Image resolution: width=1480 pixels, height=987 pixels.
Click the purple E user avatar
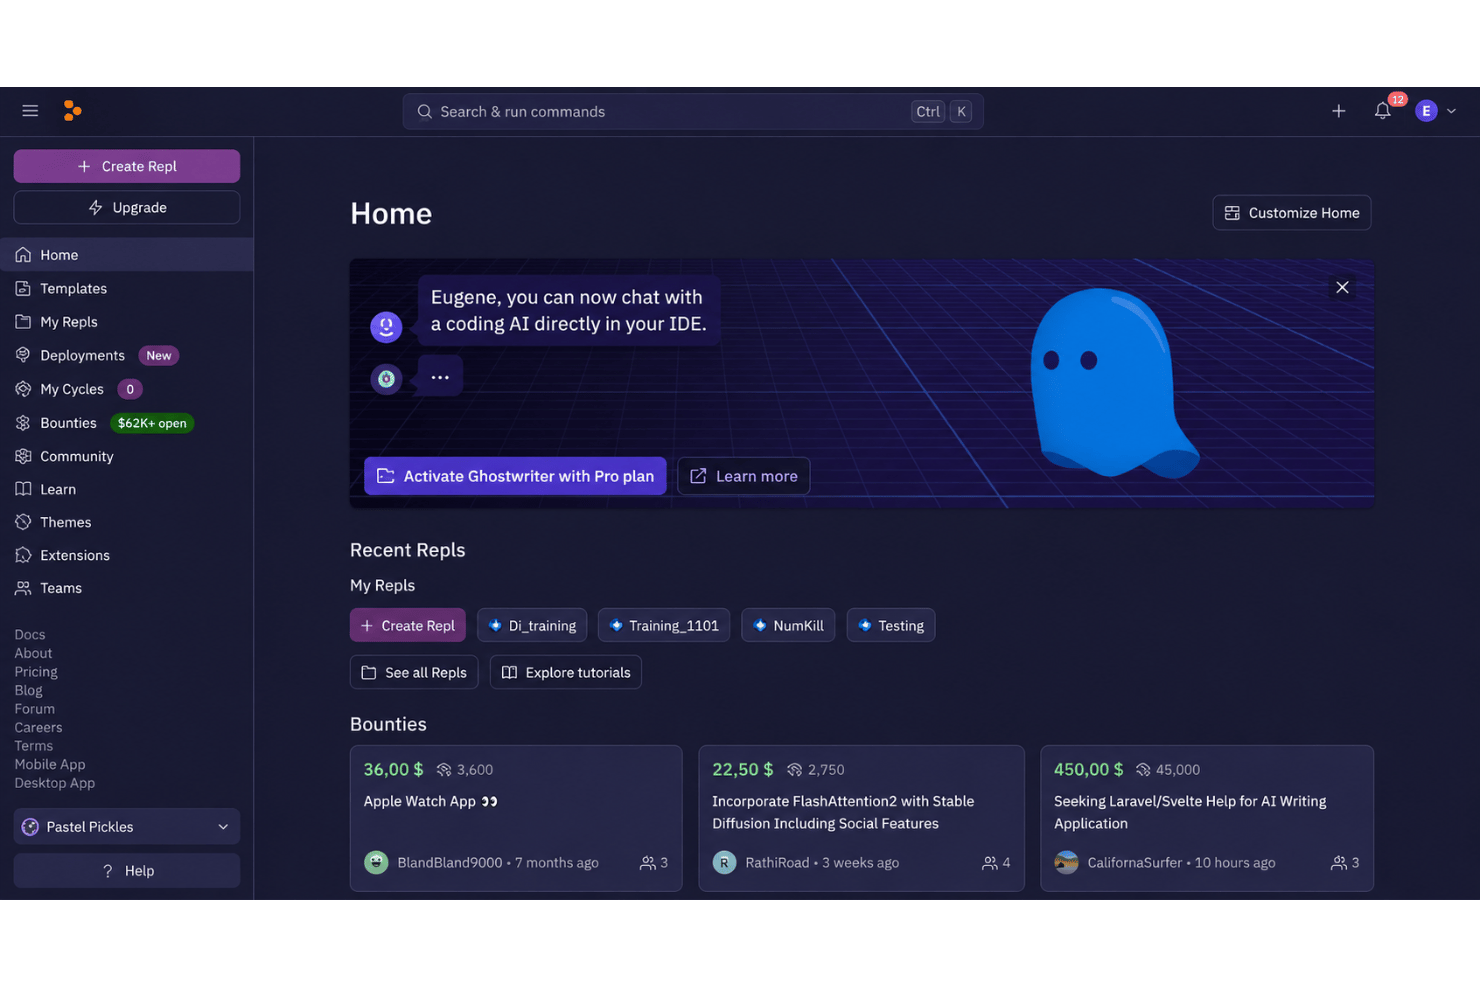pos(1426,111)
